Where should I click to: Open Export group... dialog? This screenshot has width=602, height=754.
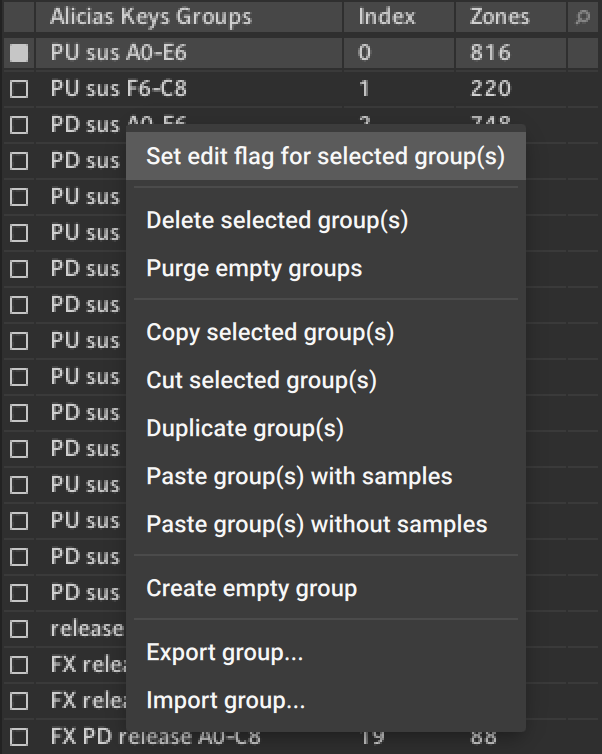click(224, 653)
